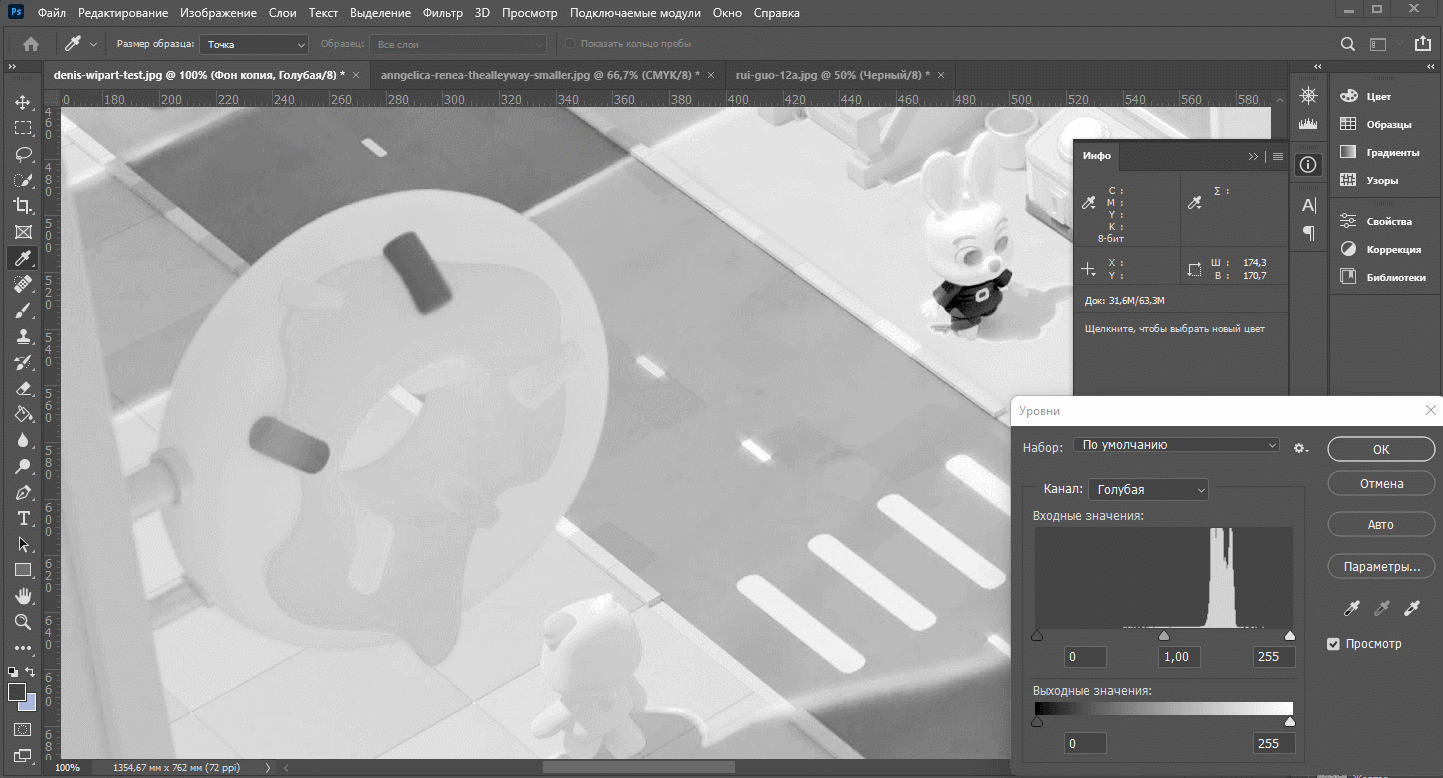Switch to the rui-guo-12a.jpg tab

pyautogui.click(x=833, y=75)
